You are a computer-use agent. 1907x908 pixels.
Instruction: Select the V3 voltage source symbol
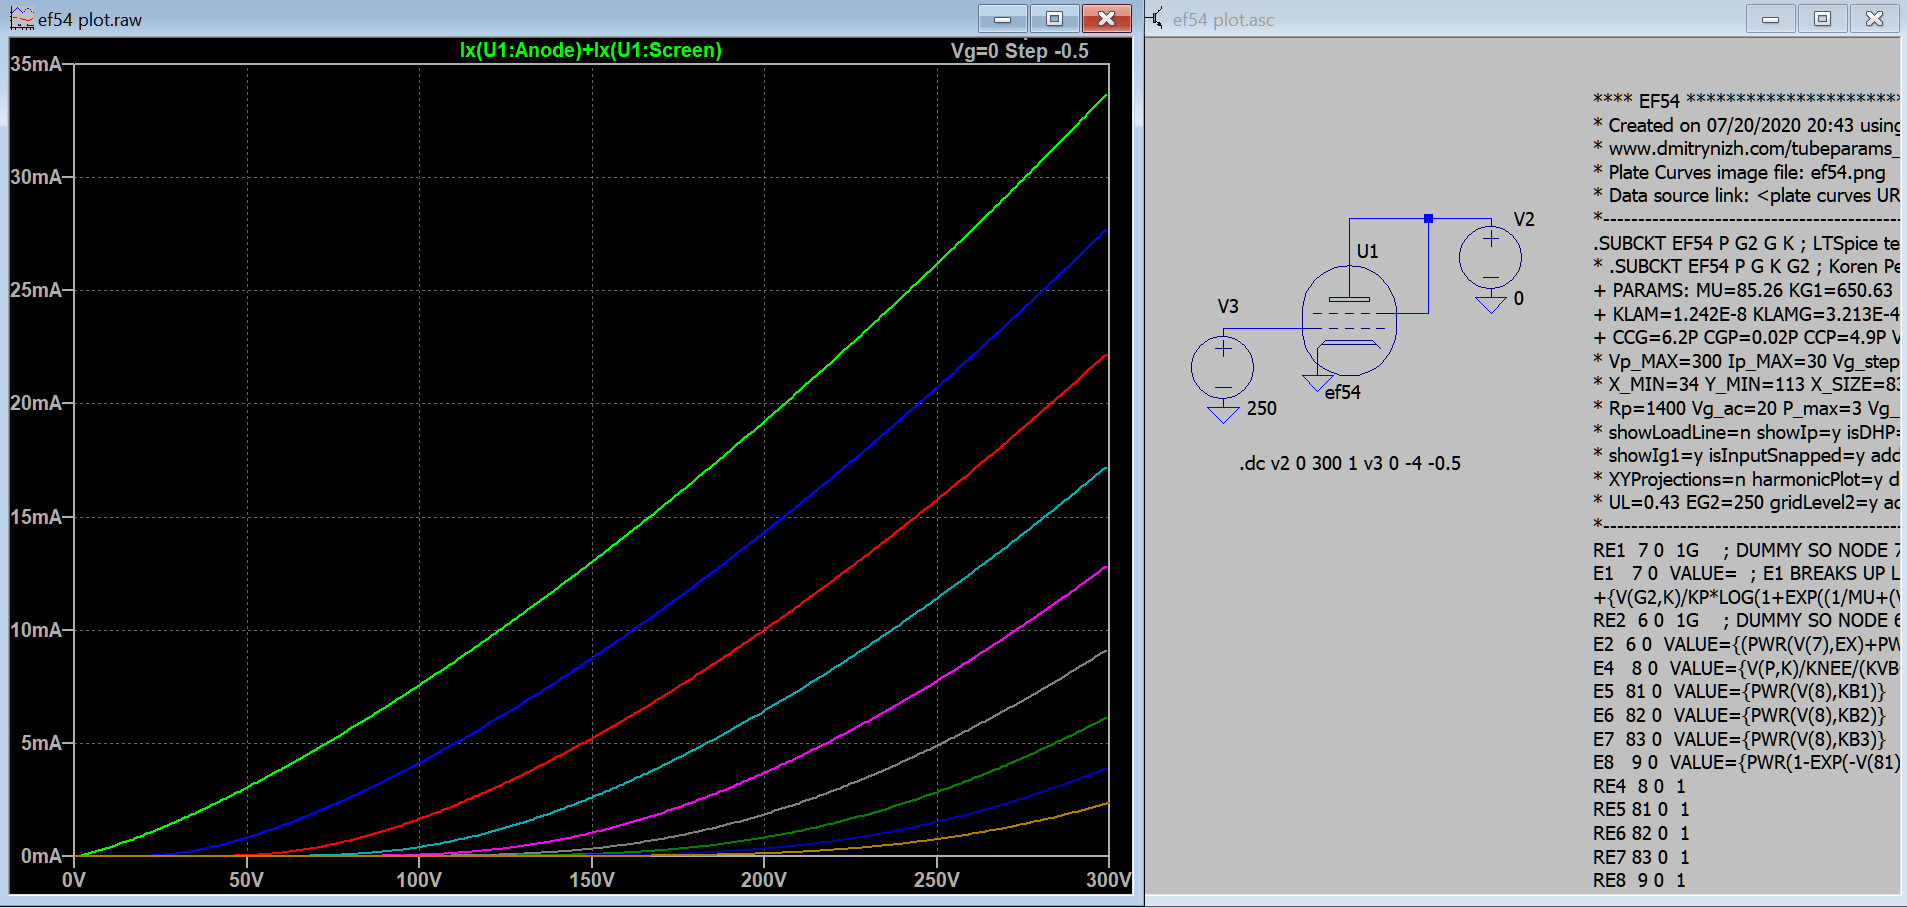click(x=1222, y=366)
